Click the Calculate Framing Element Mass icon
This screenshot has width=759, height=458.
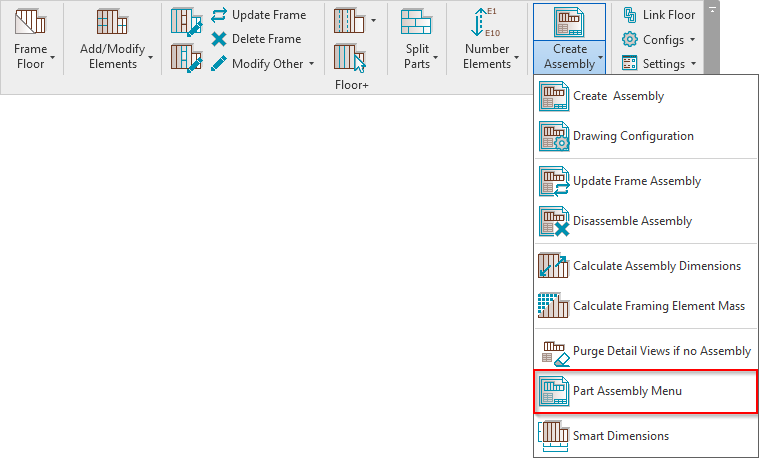tap(553, 306)
